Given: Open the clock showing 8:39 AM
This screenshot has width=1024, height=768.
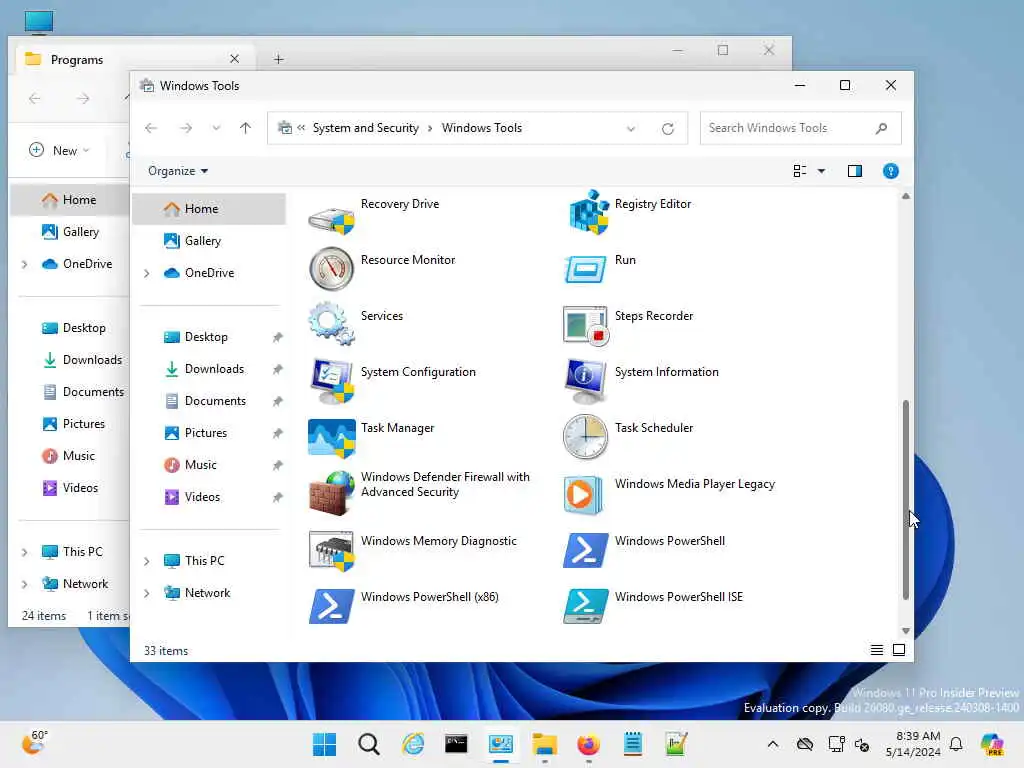Looking at the screenshot, I should [x=914, y=744].
